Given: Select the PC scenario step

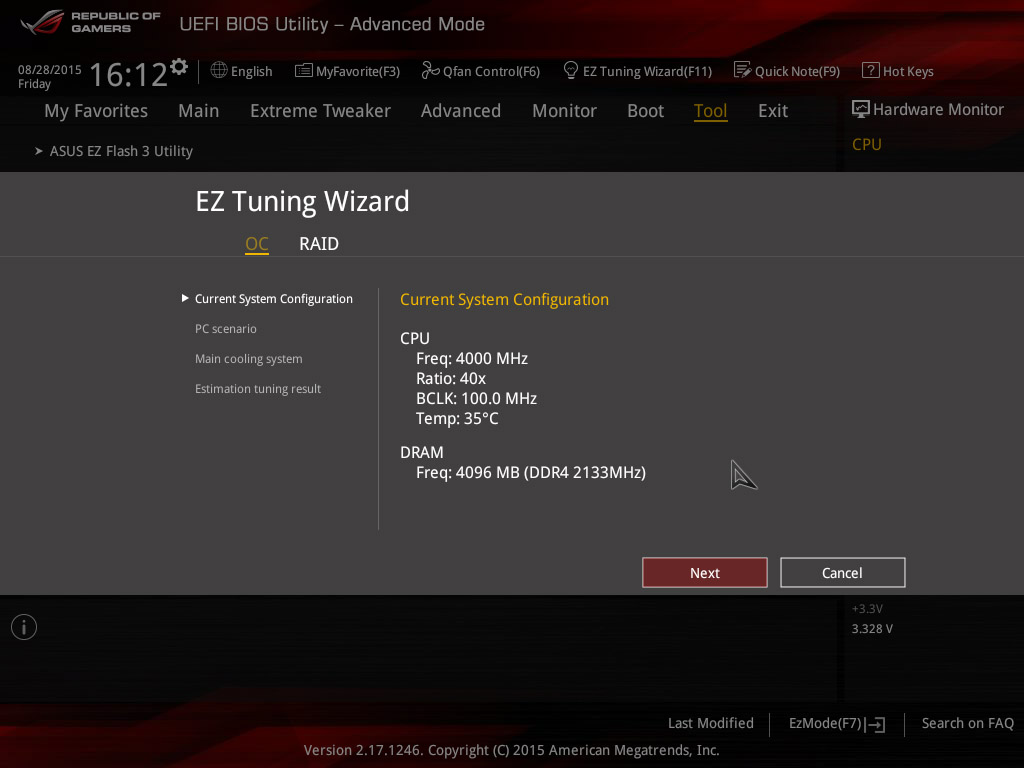Looking at the screenshot, I should tap(226, 328).
